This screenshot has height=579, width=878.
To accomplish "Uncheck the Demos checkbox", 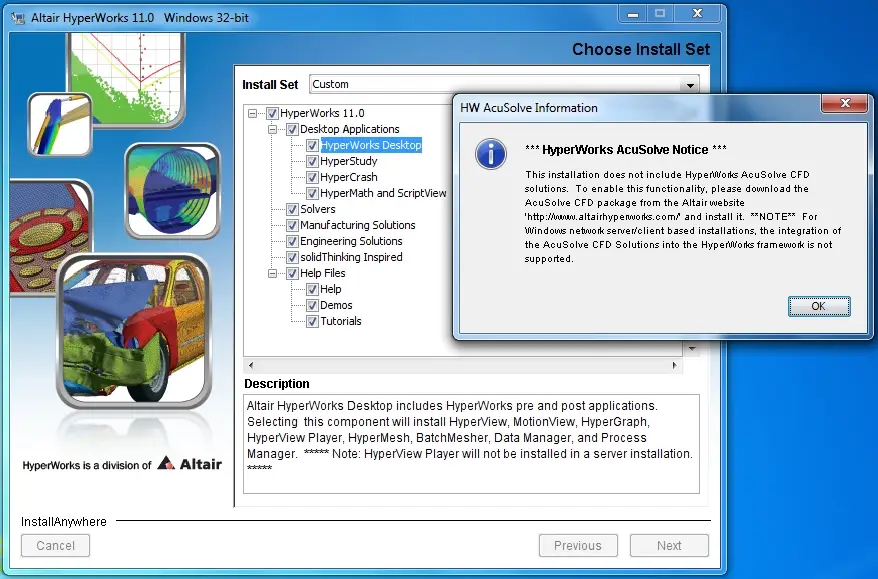I will coord(312,306).
